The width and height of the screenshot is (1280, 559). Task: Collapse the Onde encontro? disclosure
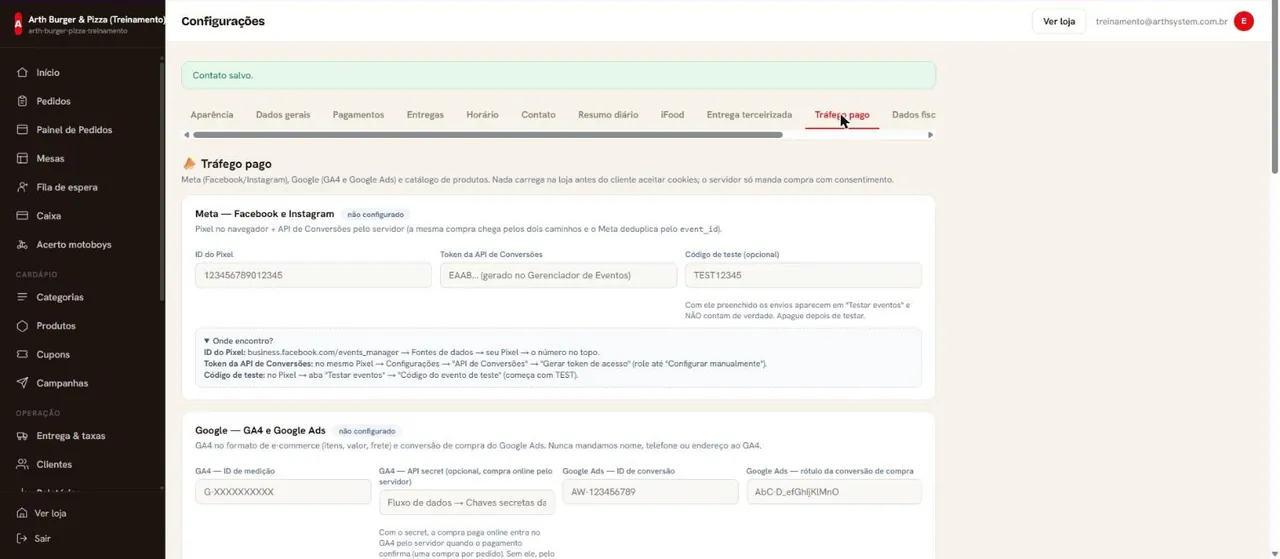(x=238, y=341)
